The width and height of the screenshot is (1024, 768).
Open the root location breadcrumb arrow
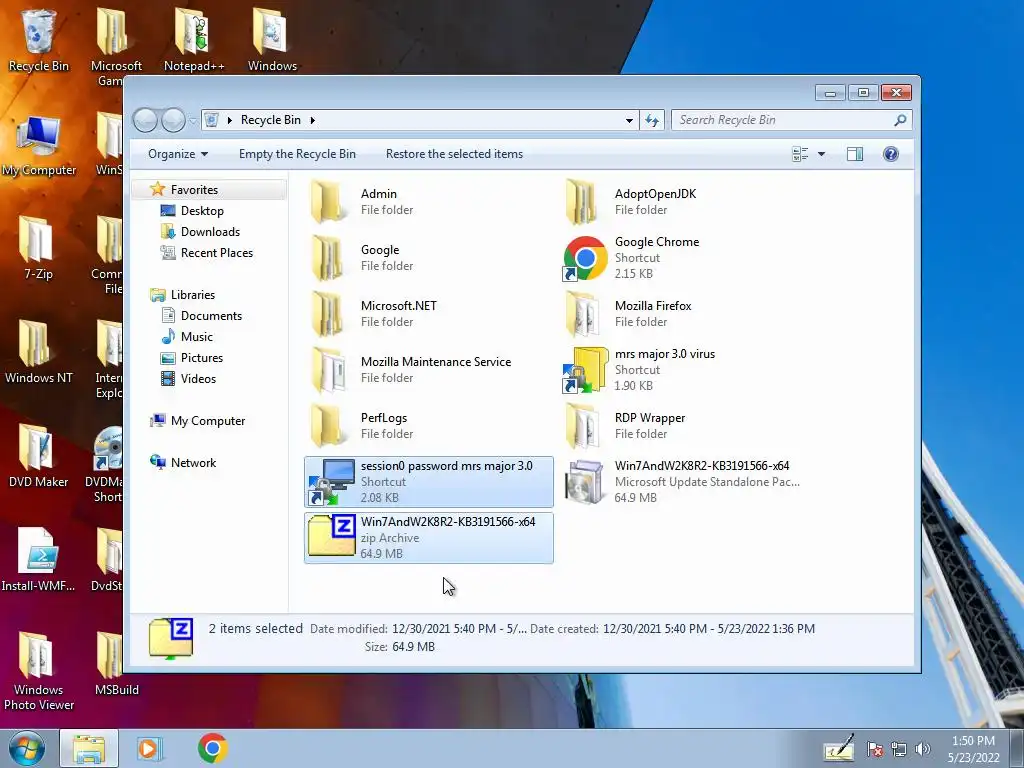tap(229, 120)
